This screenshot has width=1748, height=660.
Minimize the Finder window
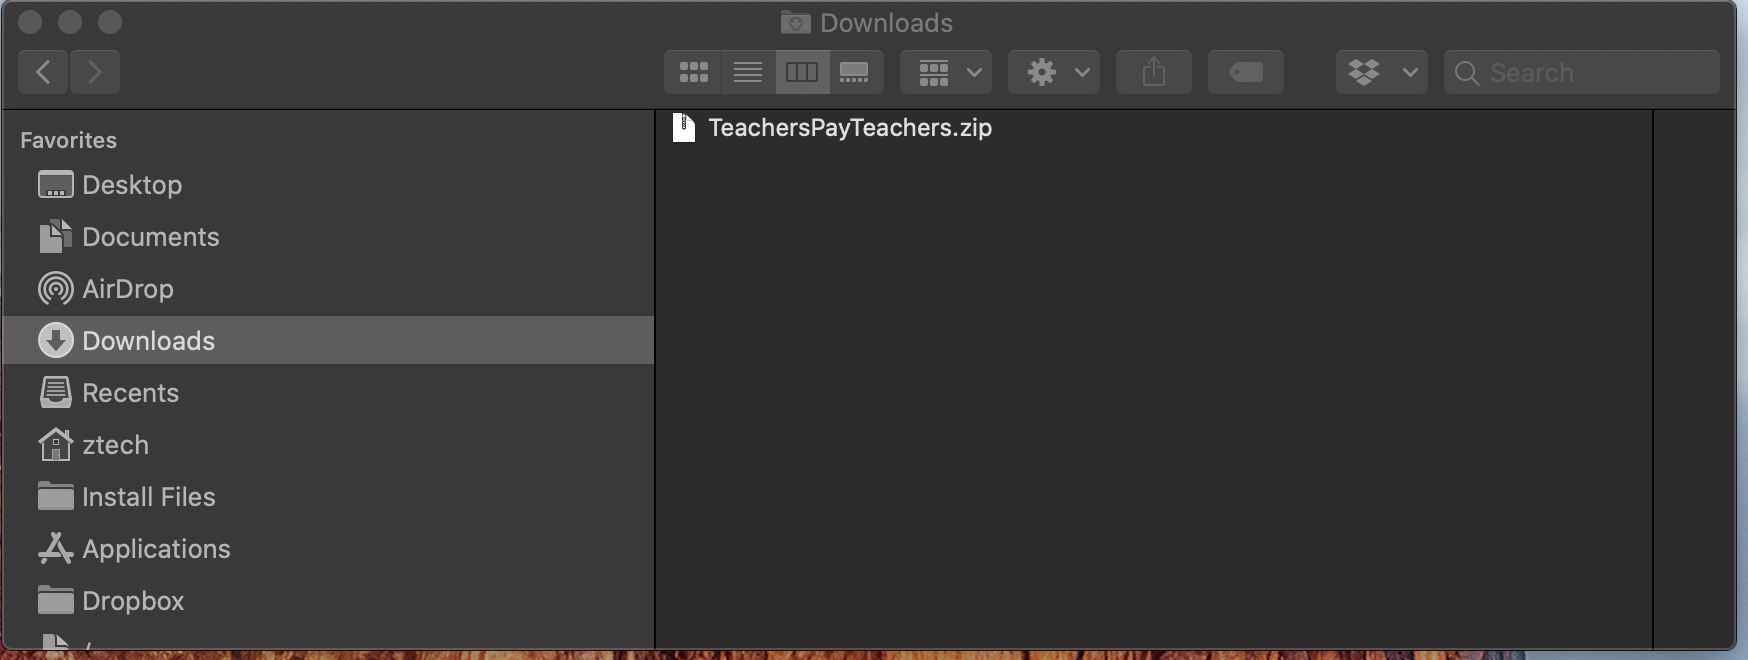(x=70, y=22)
